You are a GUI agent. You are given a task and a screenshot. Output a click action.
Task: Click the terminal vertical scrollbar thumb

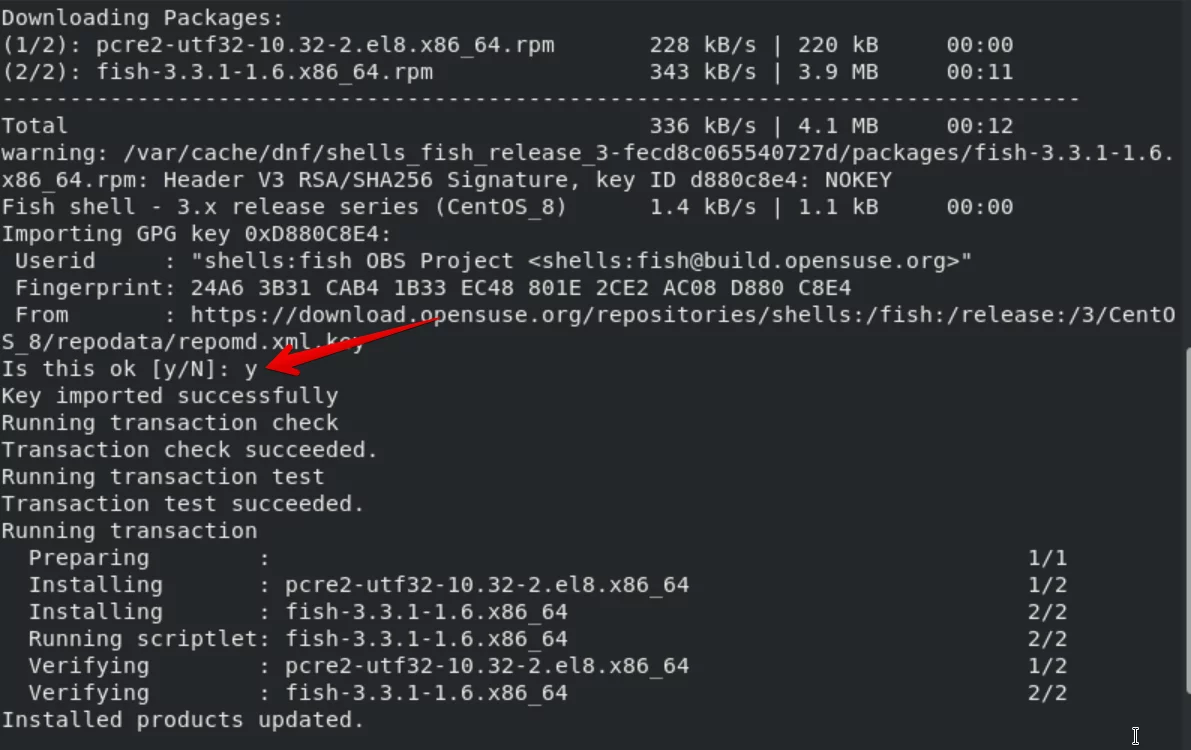point(1187,521)
